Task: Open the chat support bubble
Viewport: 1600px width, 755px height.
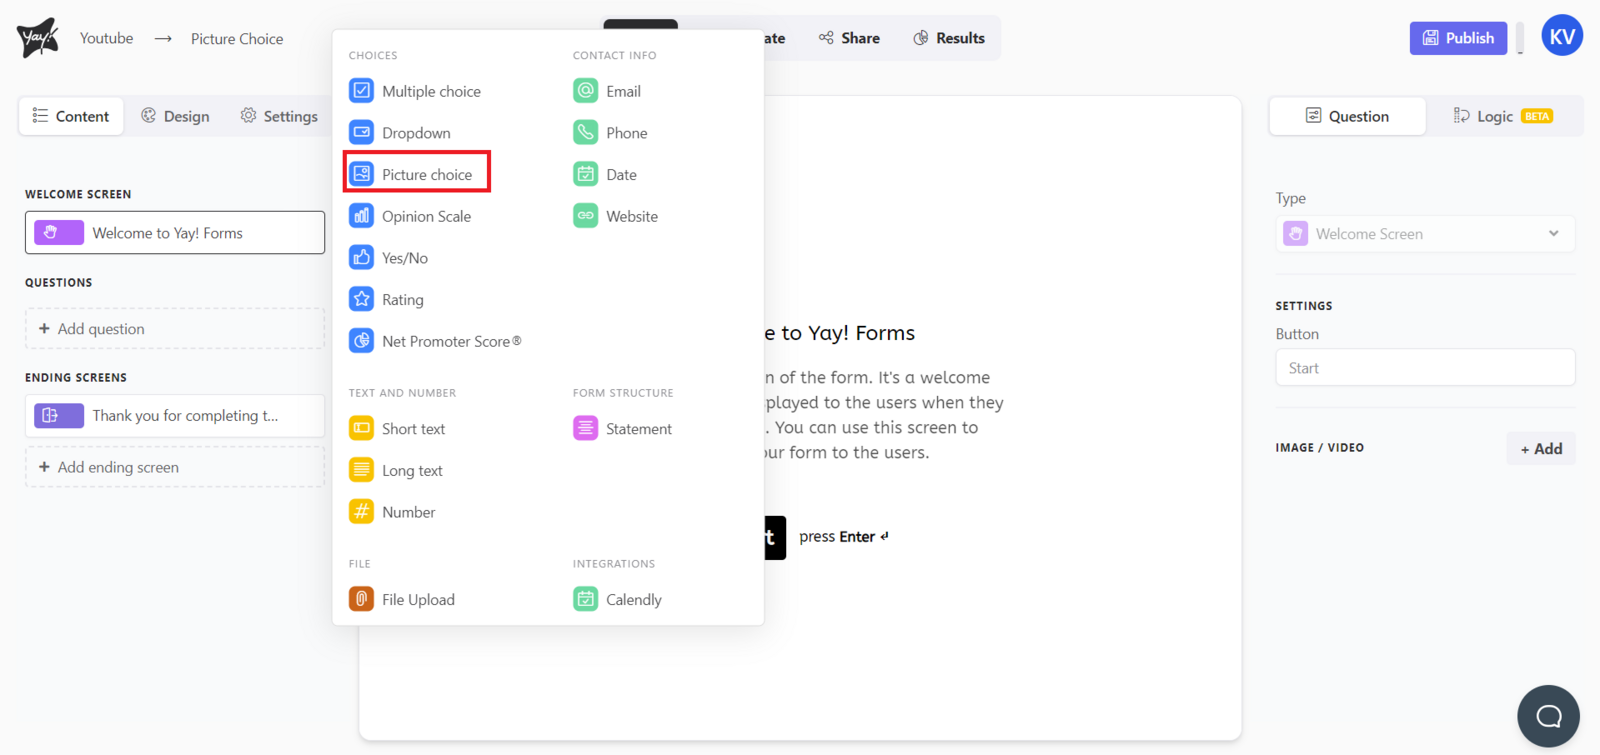Action: (1548, 716)
